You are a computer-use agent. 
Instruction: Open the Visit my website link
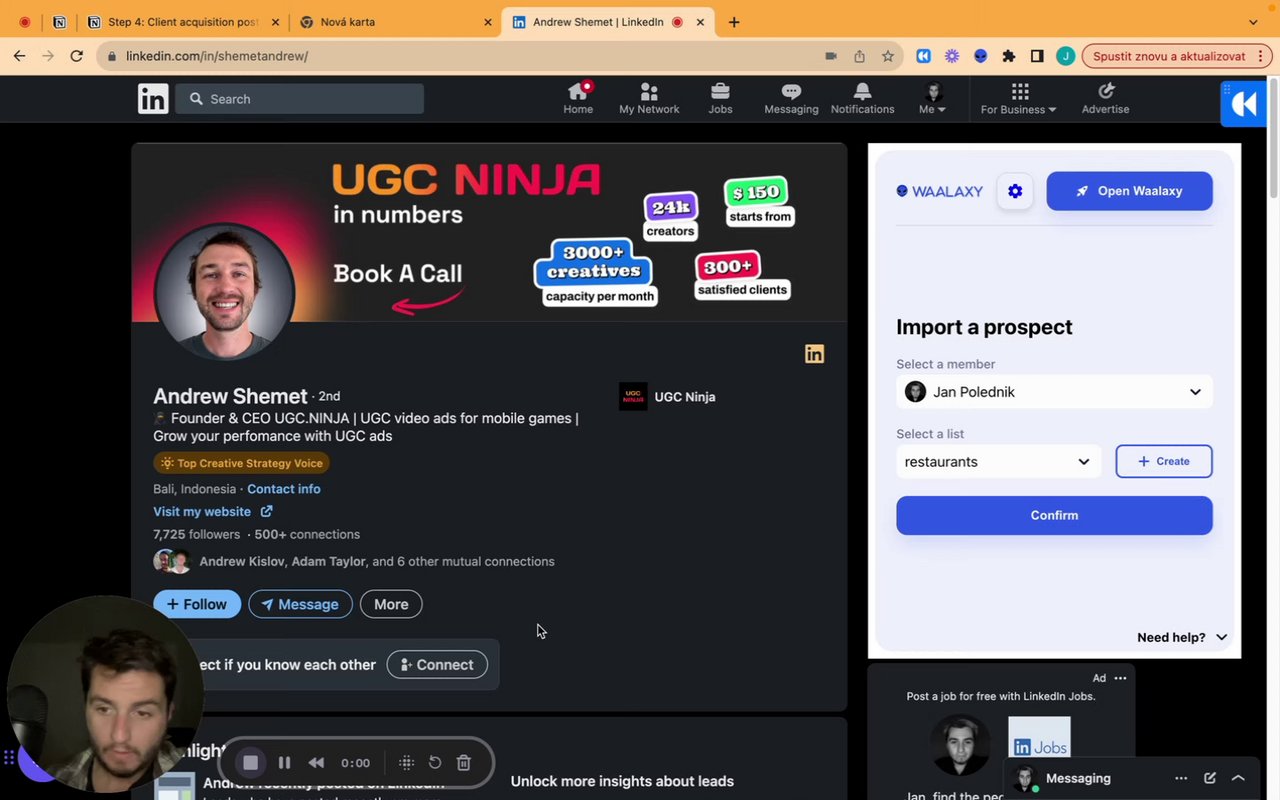click(x=212, y=512)
